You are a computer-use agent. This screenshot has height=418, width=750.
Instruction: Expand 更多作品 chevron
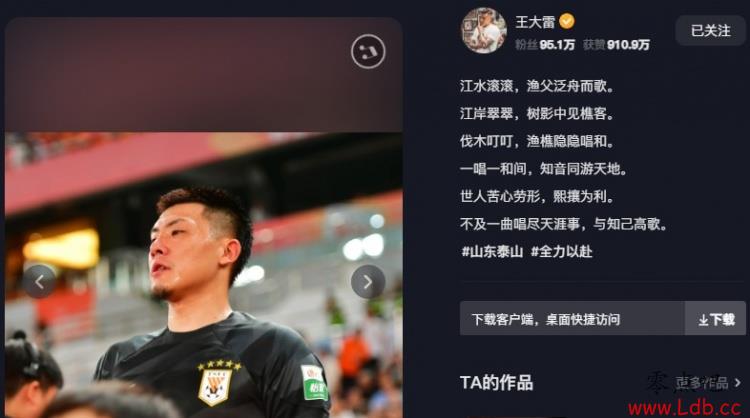[737, 383]
